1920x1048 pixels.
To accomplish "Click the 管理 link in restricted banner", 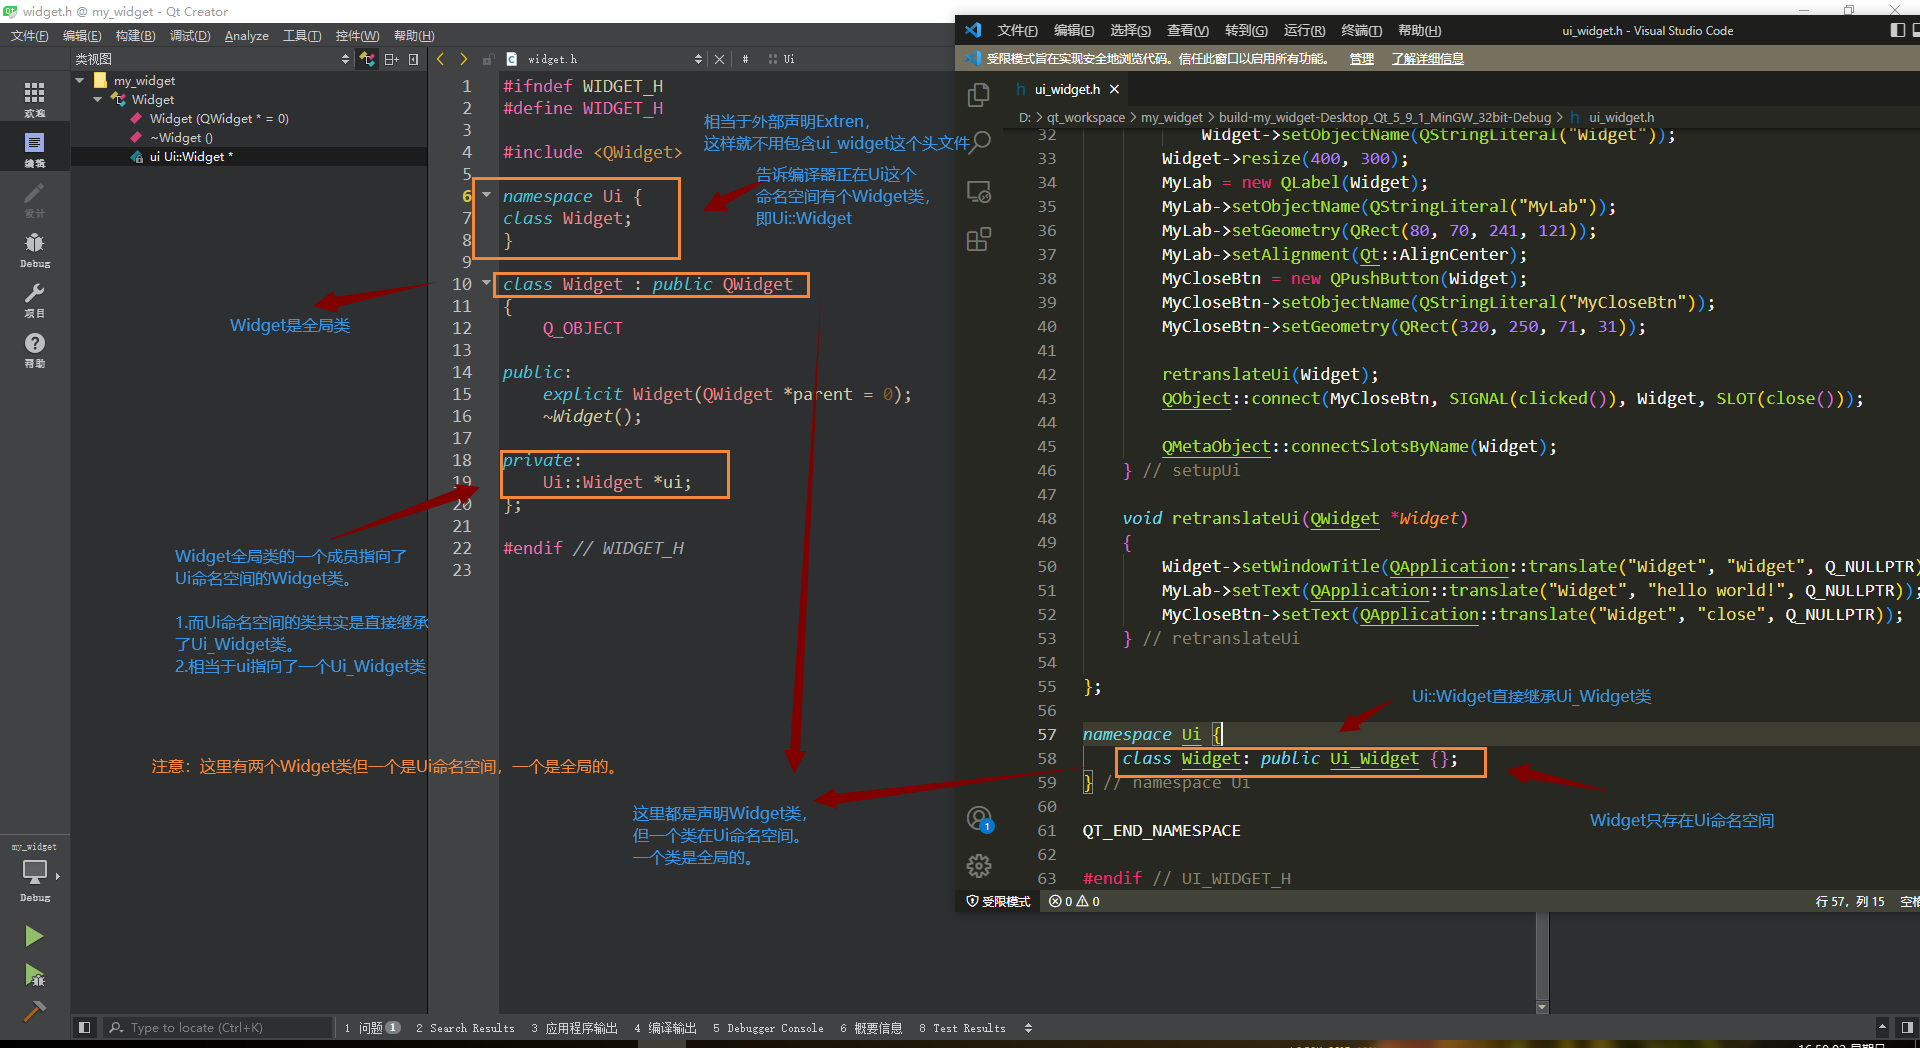I will [x=1361, y=59].
